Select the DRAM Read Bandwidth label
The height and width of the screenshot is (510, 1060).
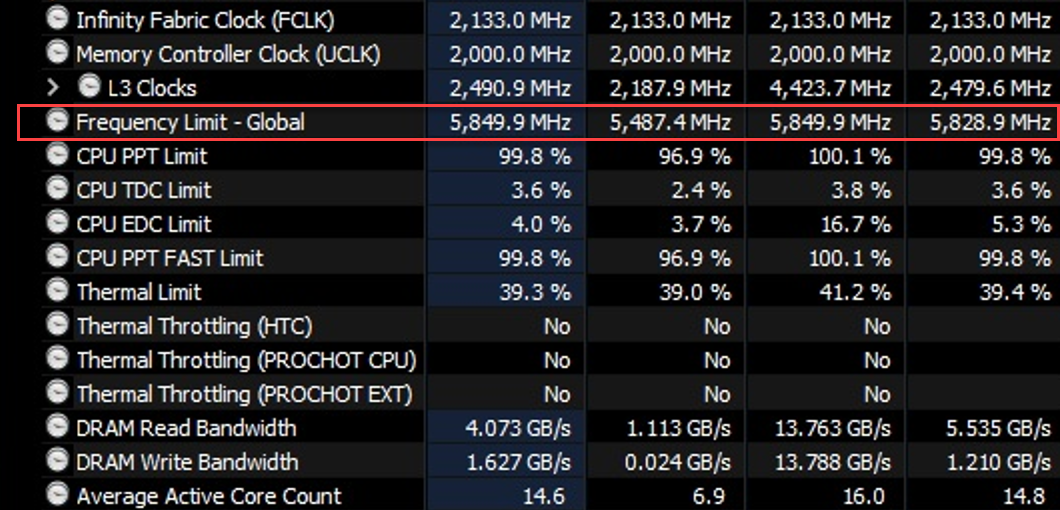[186, 428]
